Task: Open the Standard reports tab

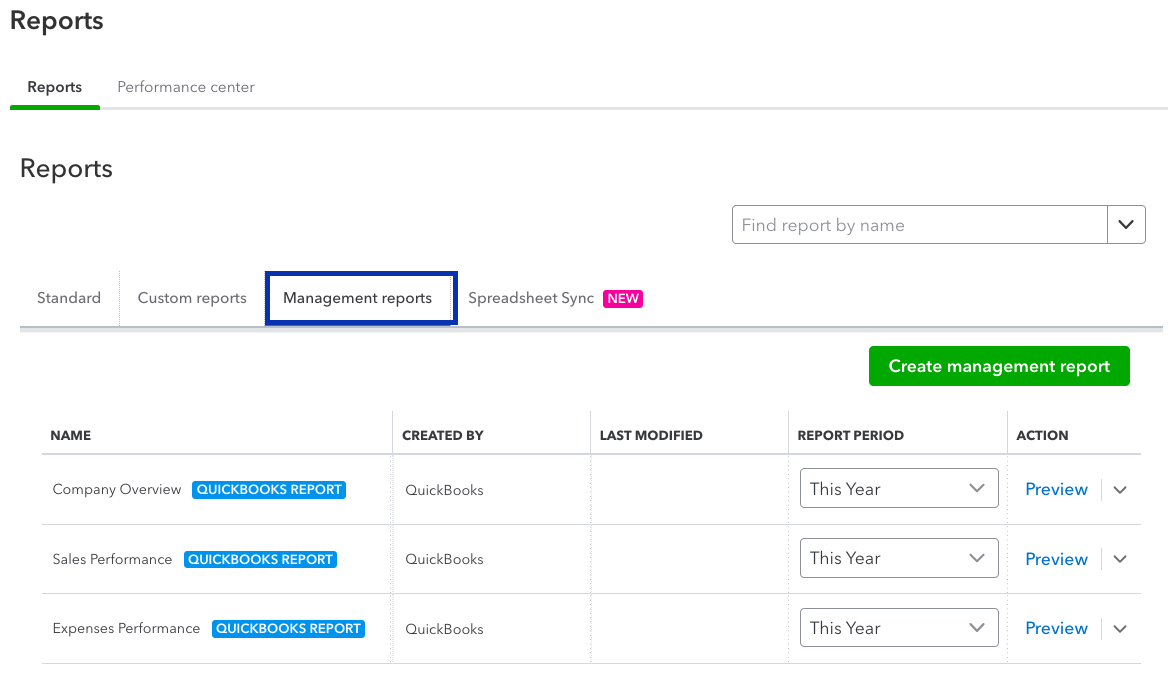Action: coord(69,298)
